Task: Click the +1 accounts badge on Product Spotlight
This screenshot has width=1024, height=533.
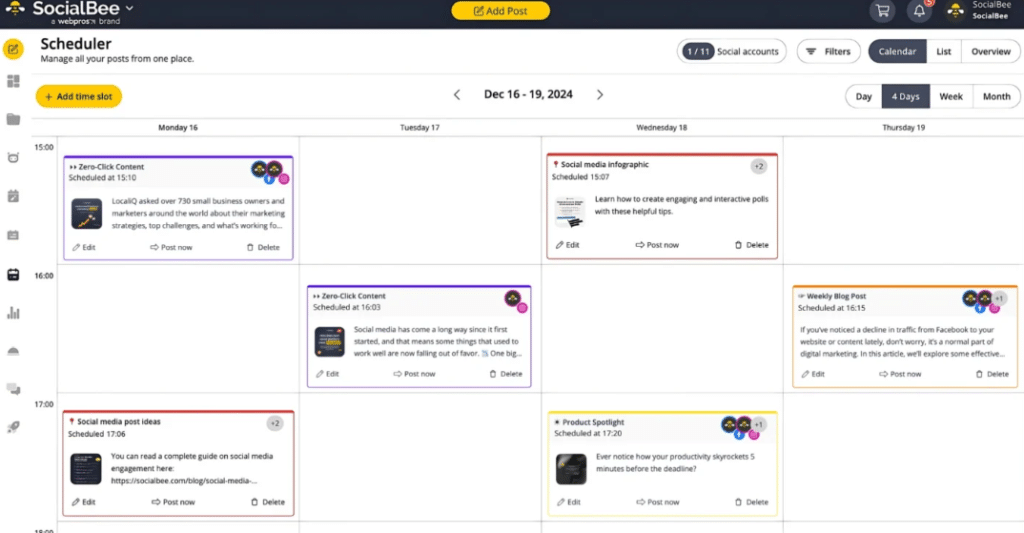Action: (758, 425)
